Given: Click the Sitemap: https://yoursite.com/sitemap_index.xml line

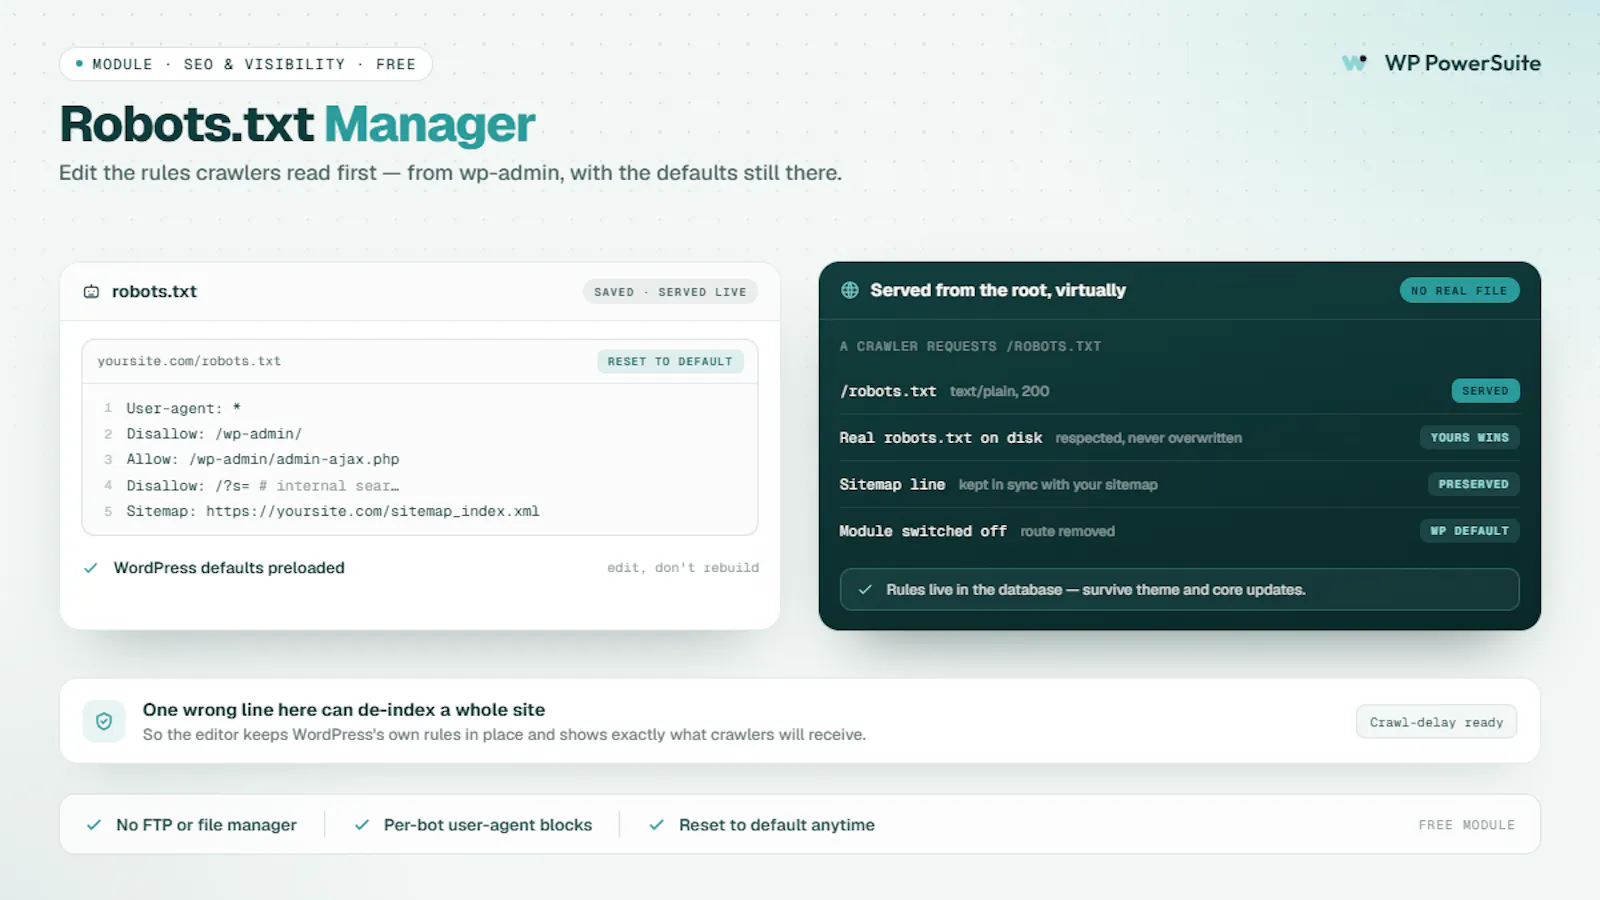Looking at the screenshot, I should 333,511.
